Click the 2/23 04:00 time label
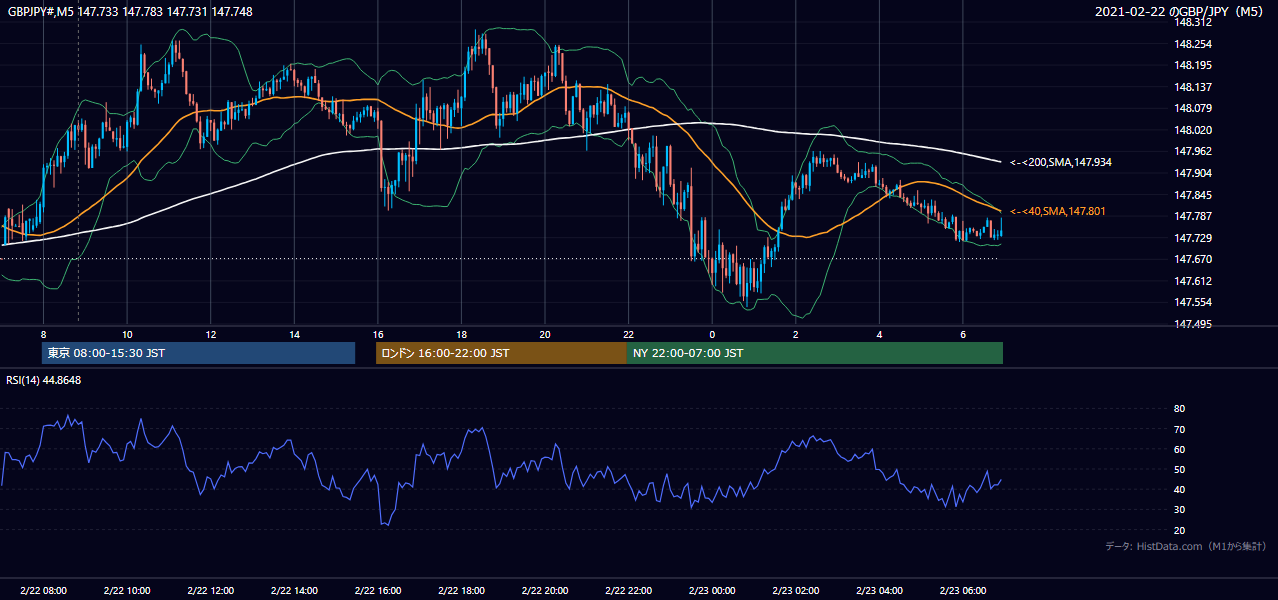The height and width of the screenshot is (600, 1278). [x=879, y=591]
